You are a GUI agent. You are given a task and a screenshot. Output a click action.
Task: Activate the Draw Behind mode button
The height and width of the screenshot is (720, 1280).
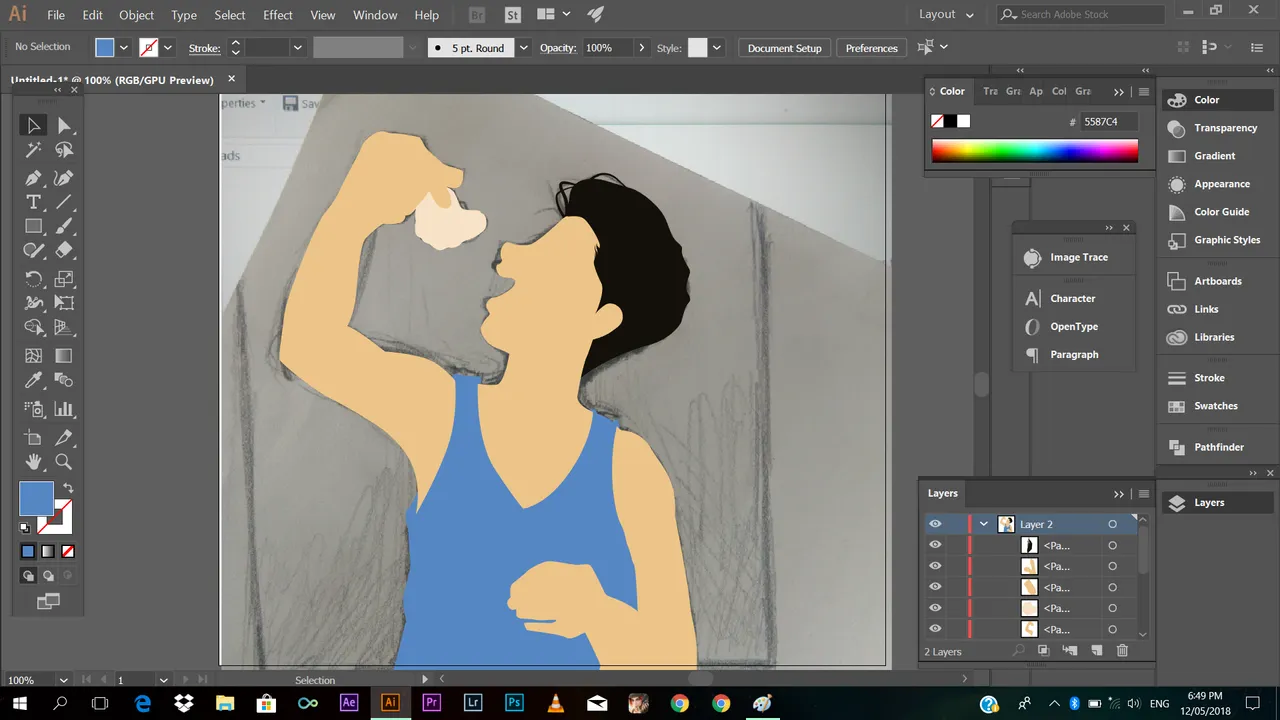pos(47,576)
